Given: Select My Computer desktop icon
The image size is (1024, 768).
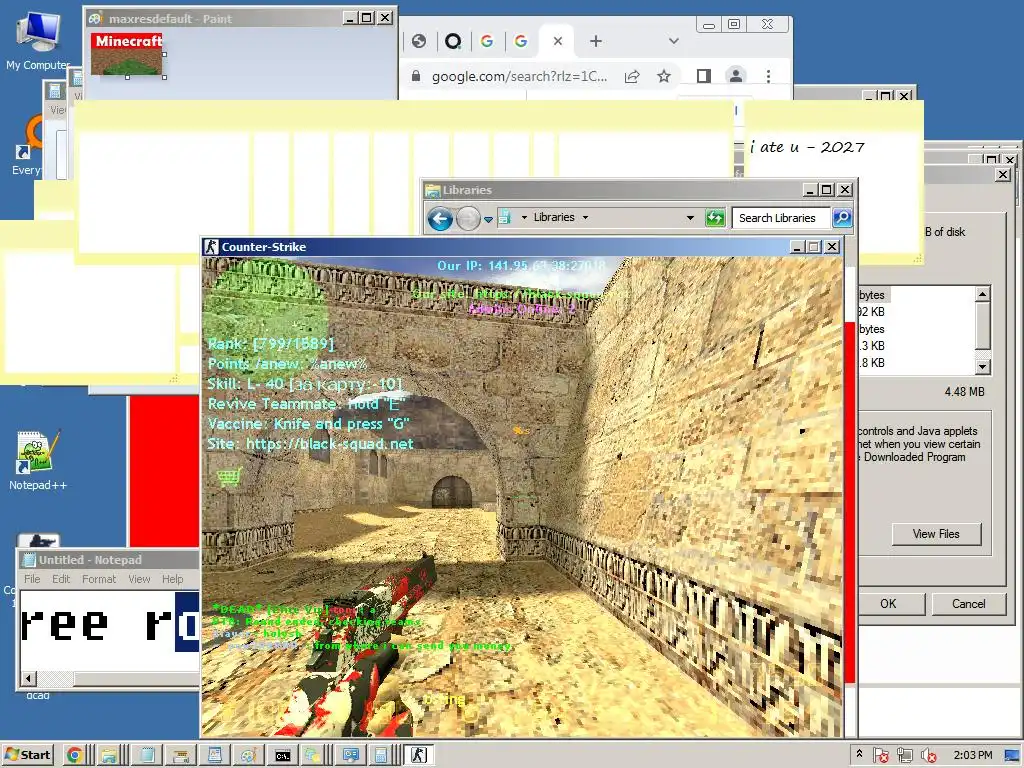Looking at the screenshot, I should (x=38, y=40).
